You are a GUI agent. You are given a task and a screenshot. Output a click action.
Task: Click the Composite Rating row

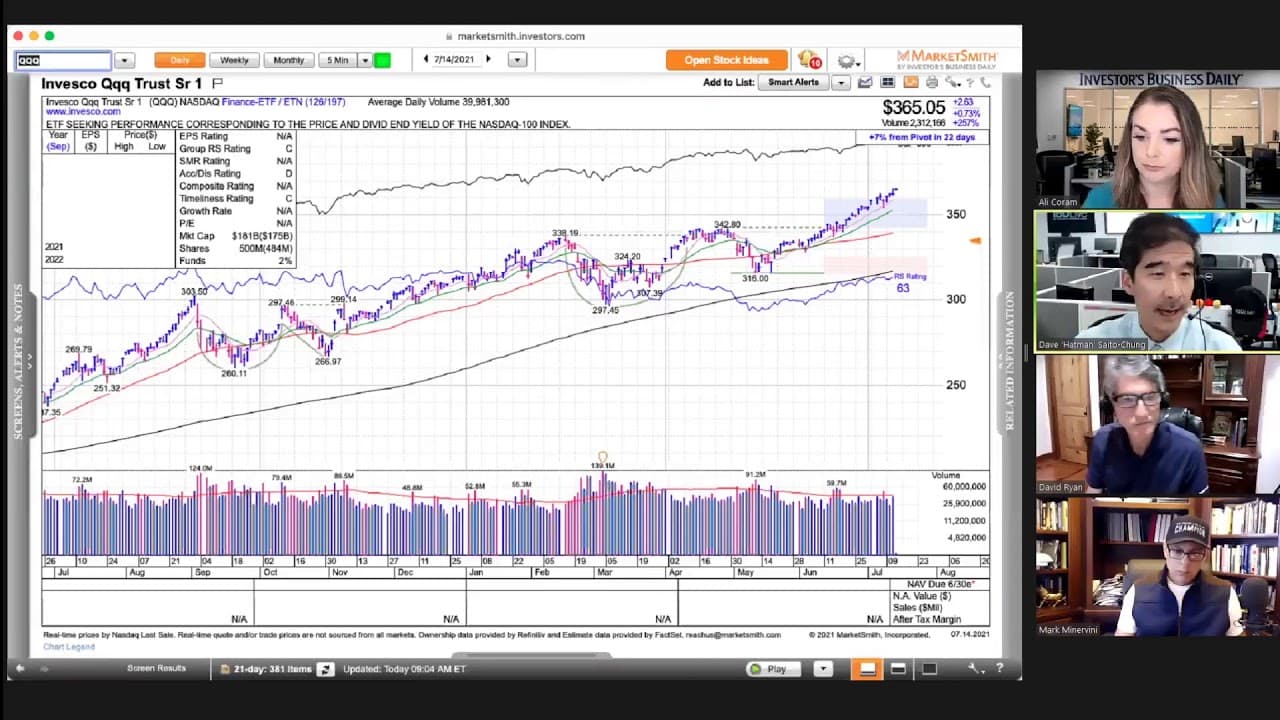click(x=235, y=186)
